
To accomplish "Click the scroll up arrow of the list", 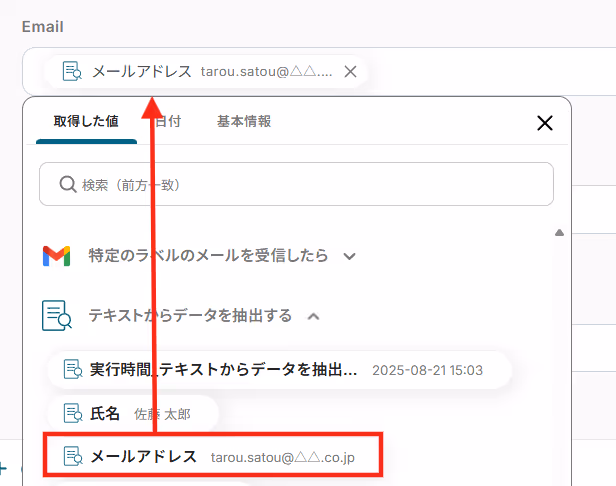I will click(x=559, y=233).
